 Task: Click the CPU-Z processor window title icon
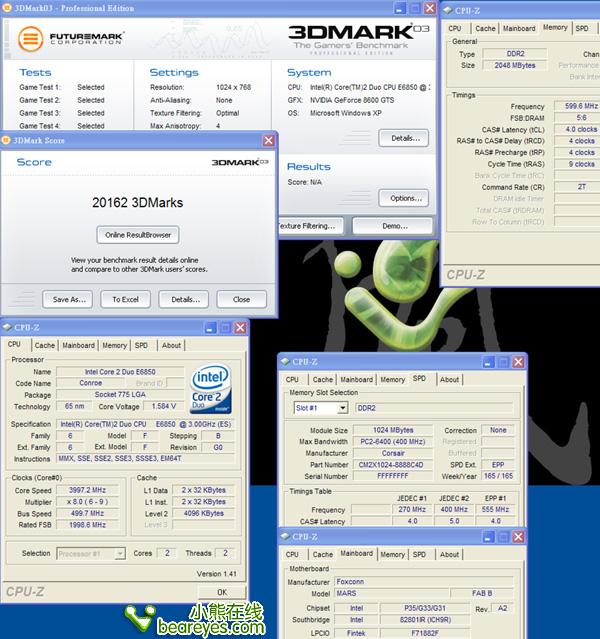(7, 327)
